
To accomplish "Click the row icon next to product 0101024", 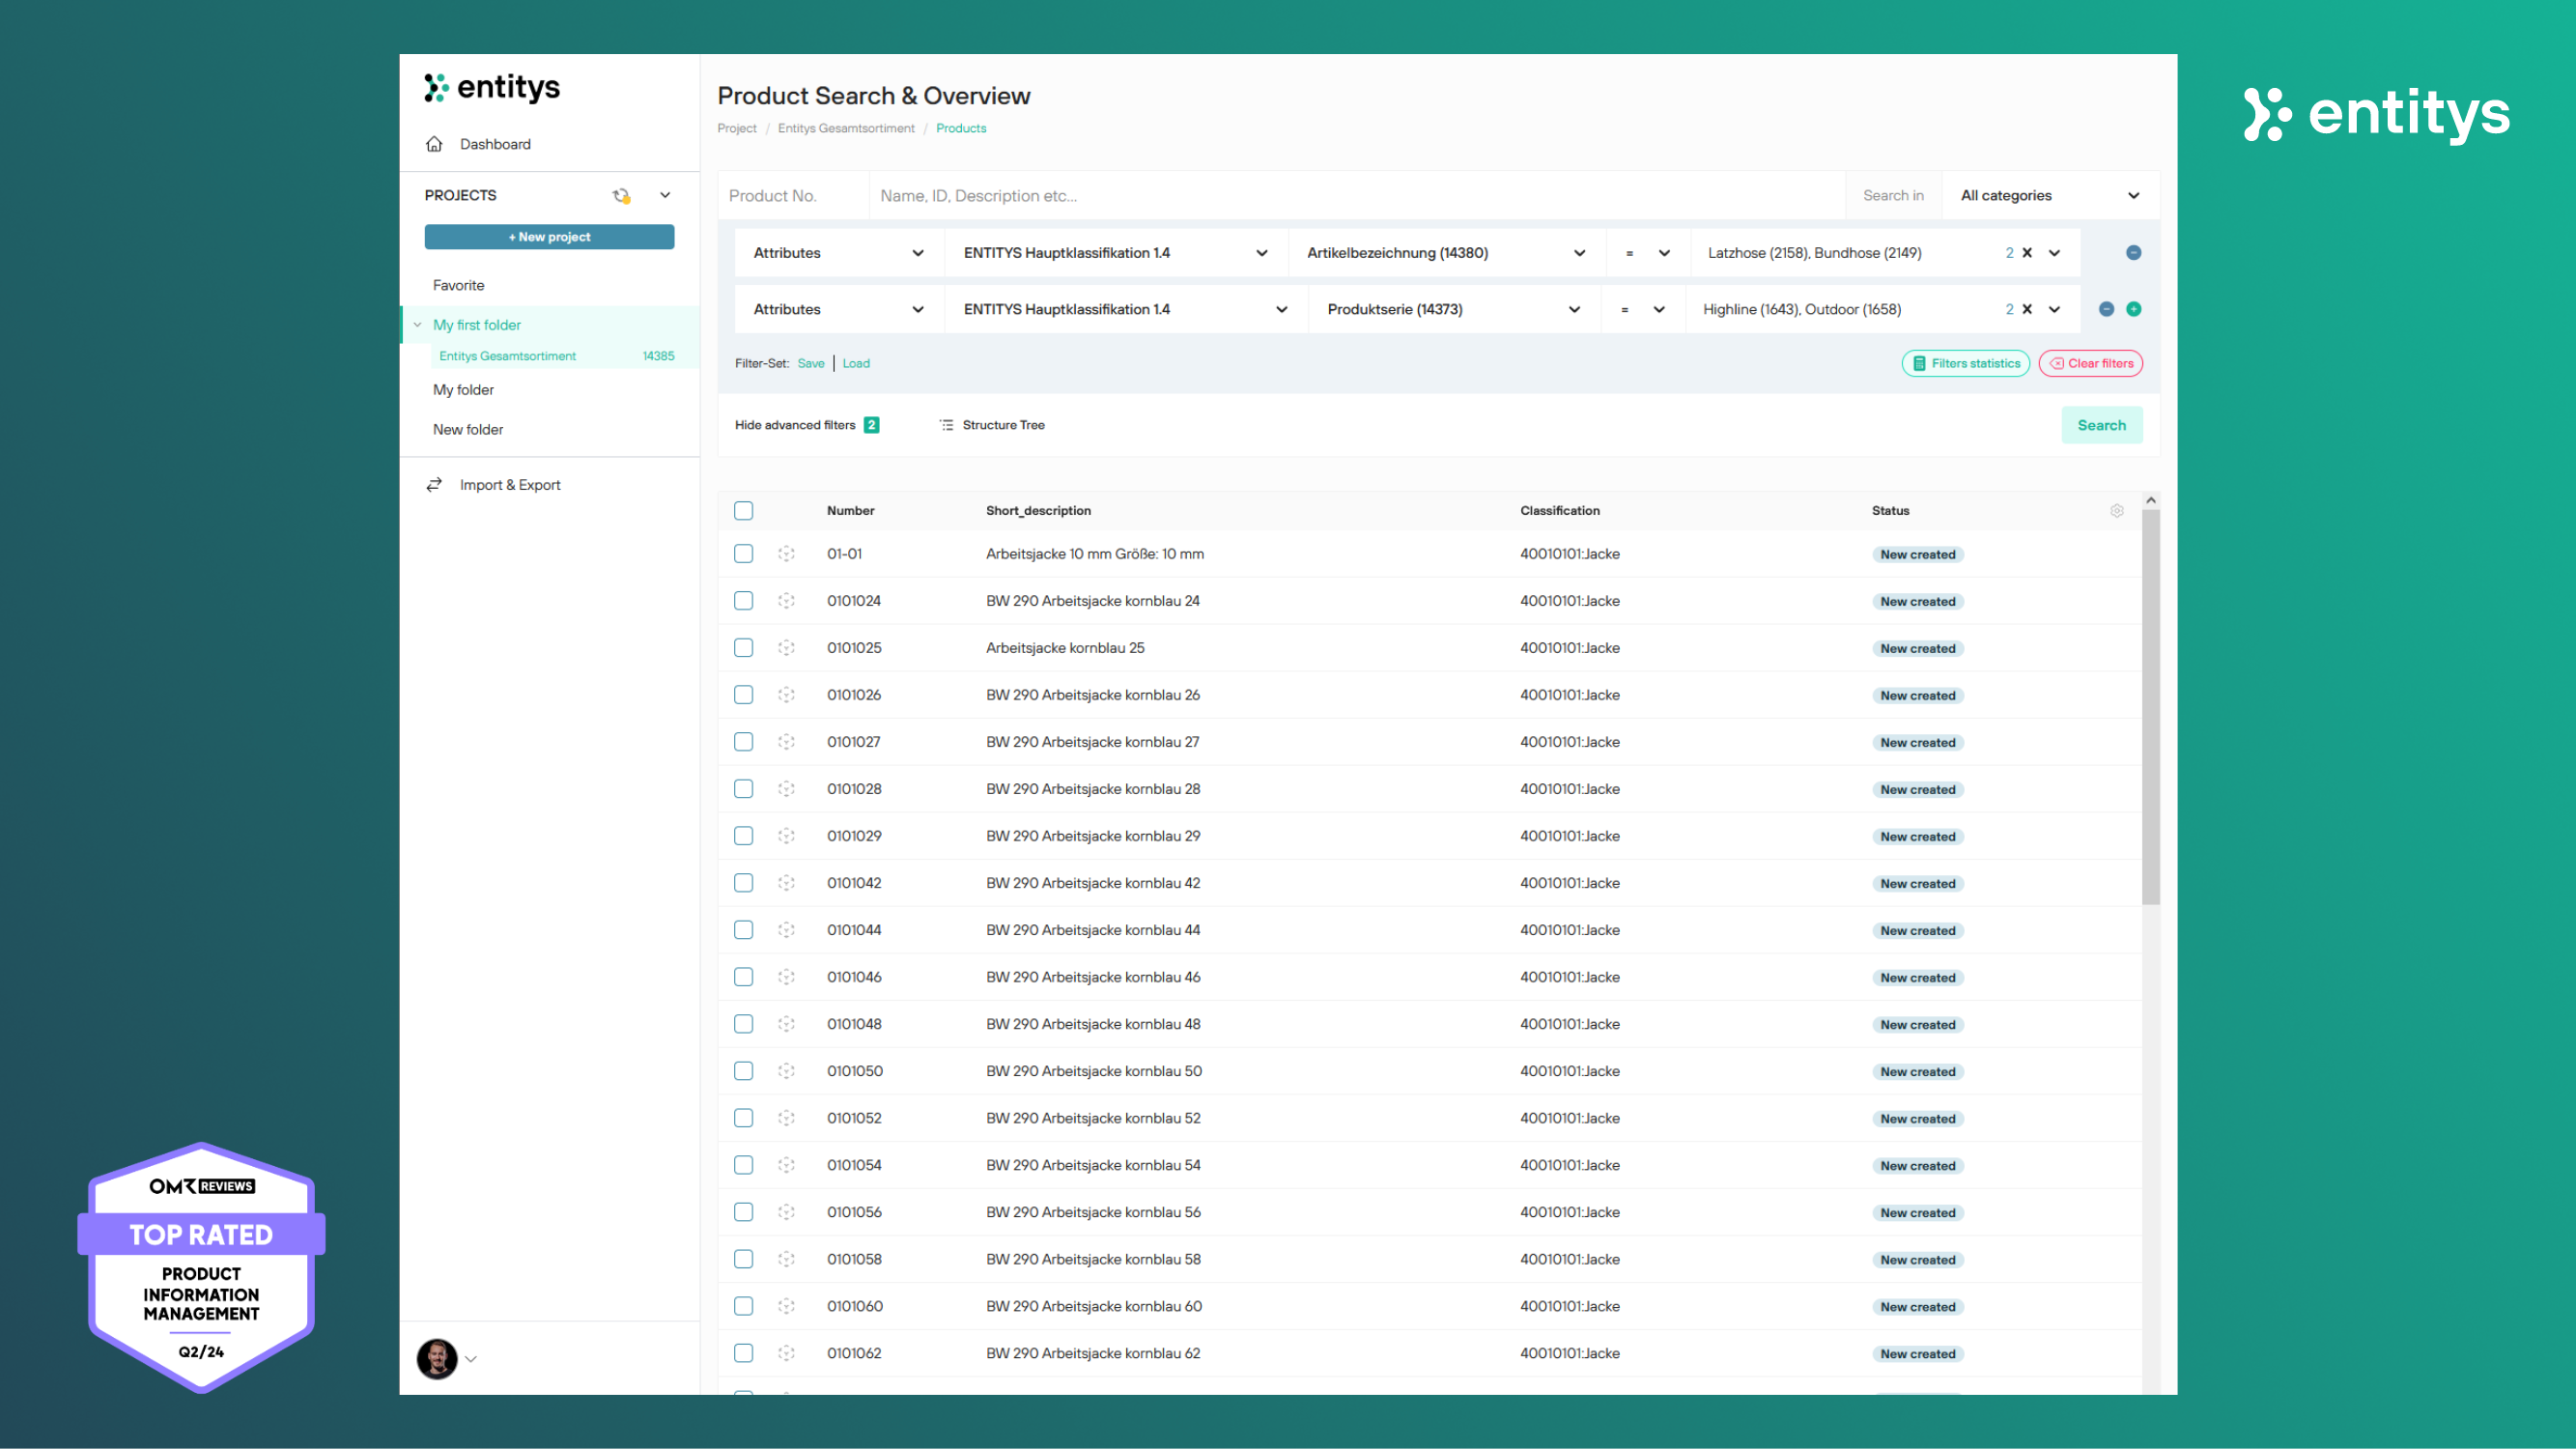I will point(786,601).
